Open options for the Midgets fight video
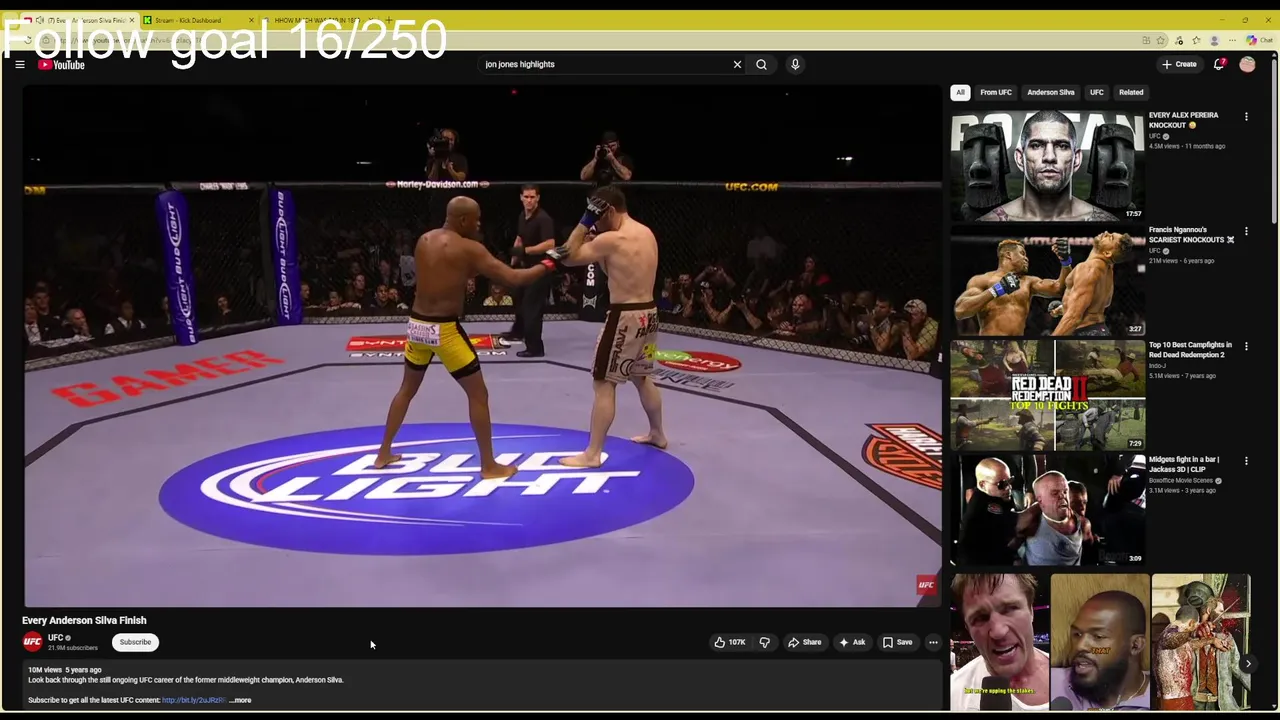 click(x=1246, y=462)
